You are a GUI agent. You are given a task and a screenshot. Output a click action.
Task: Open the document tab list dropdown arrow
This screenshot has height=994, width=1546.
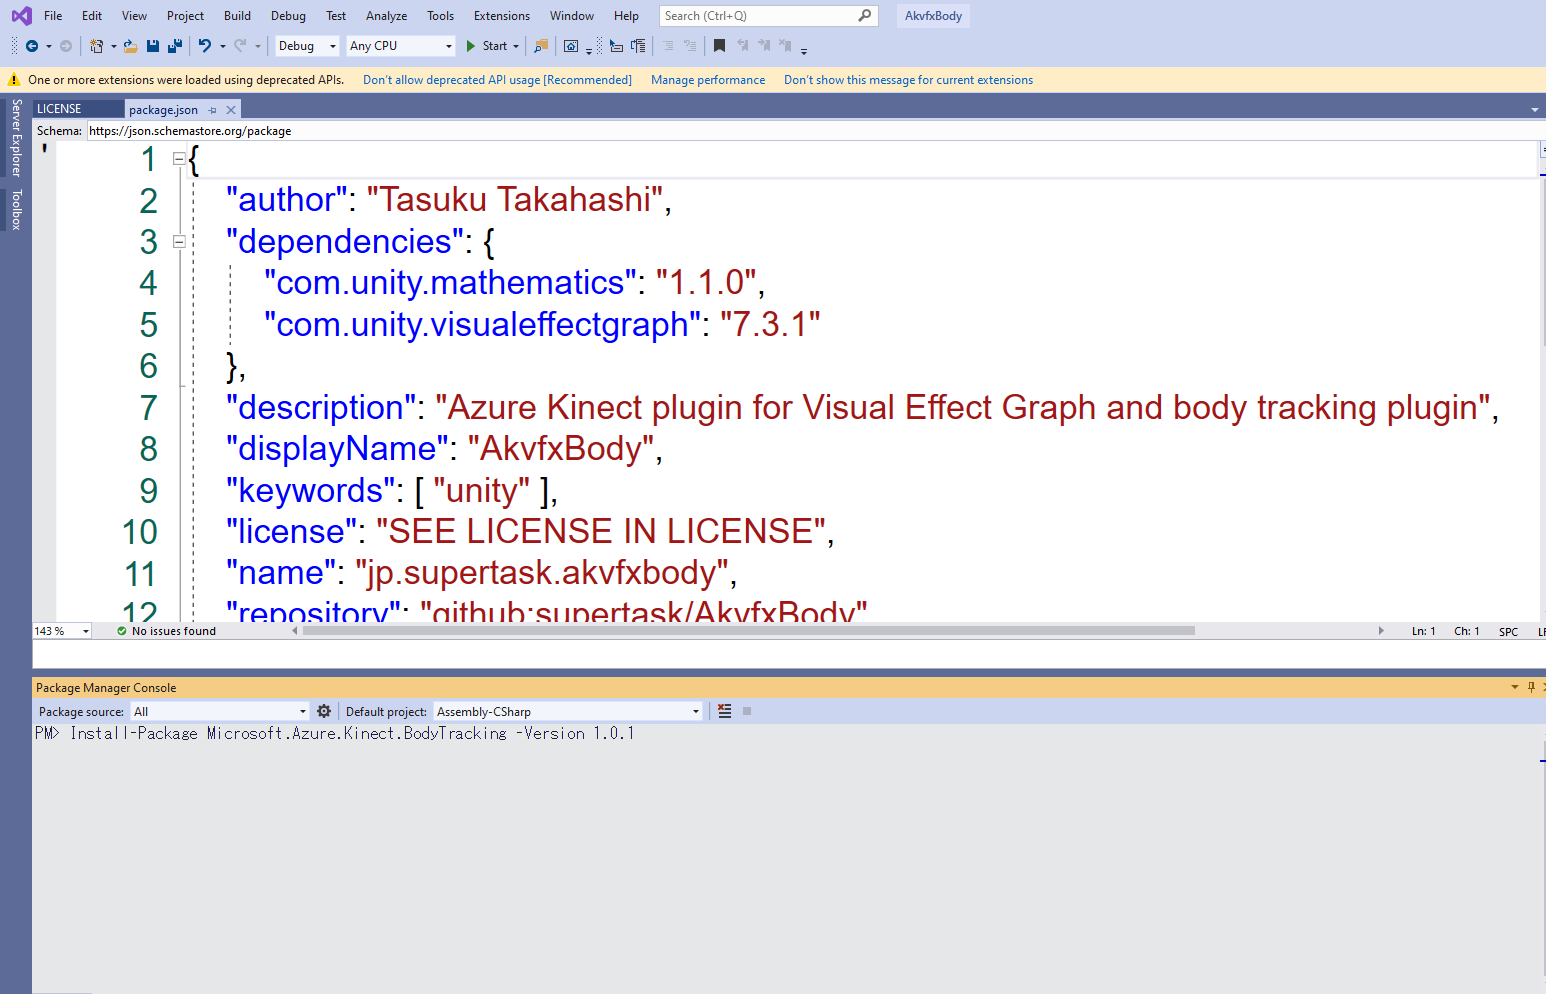[1535, 110]
